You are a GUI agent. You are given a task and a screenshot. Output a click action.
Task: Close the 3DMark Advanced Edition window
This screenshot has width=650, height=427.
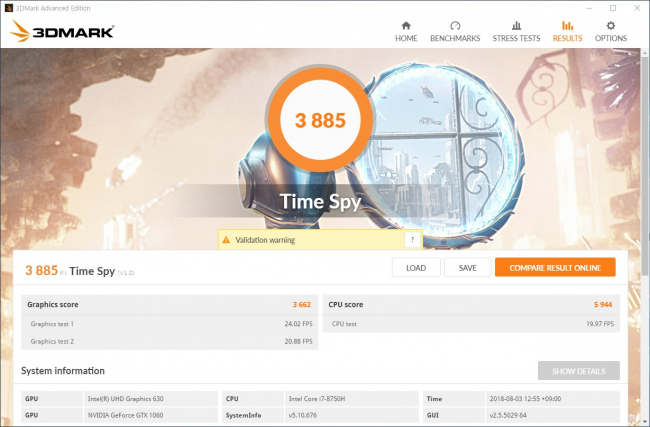point(638,7)
